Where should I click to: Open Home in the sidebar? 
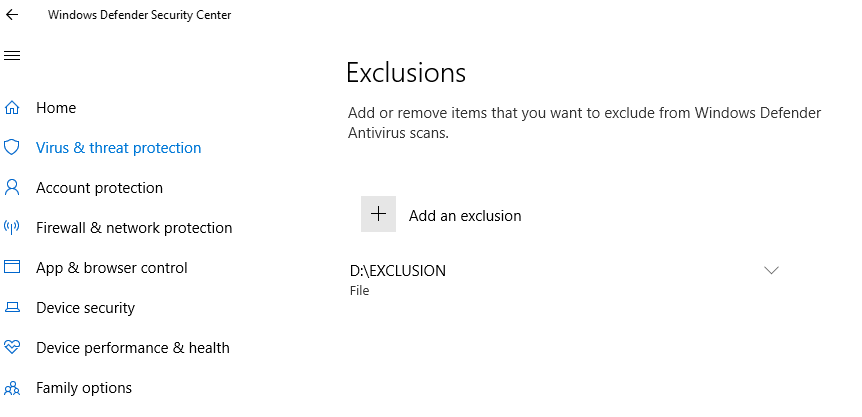click(x=56, y=107)
